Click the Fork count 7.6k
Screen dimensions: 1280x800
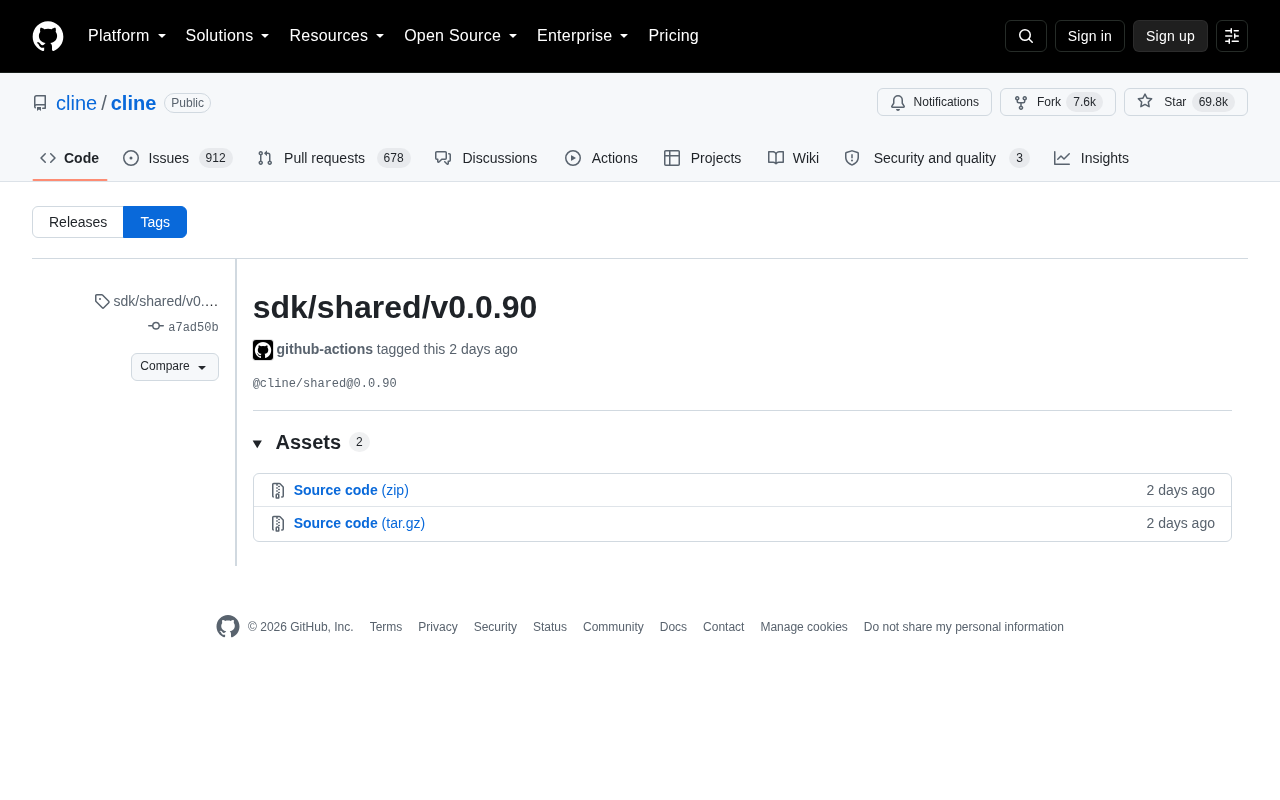(1084, 102)
